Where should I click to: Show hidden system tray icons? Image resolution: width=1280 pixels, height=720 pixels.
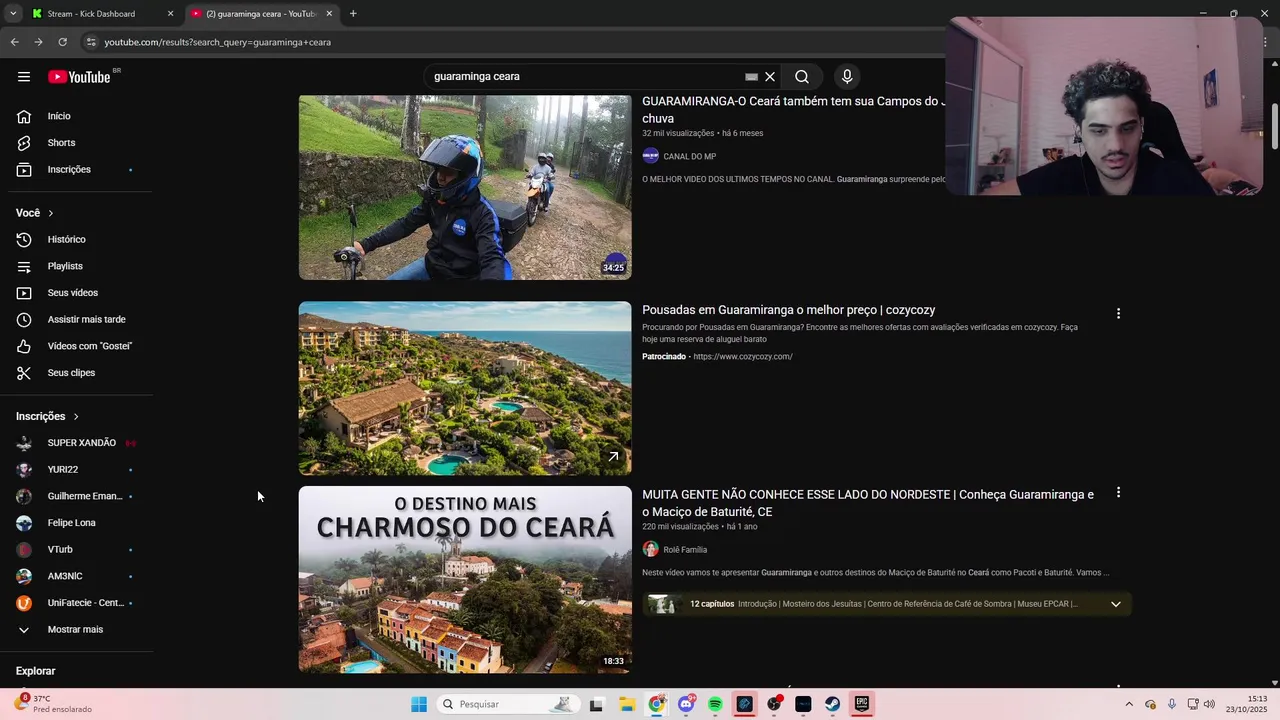click(1129, 704)
